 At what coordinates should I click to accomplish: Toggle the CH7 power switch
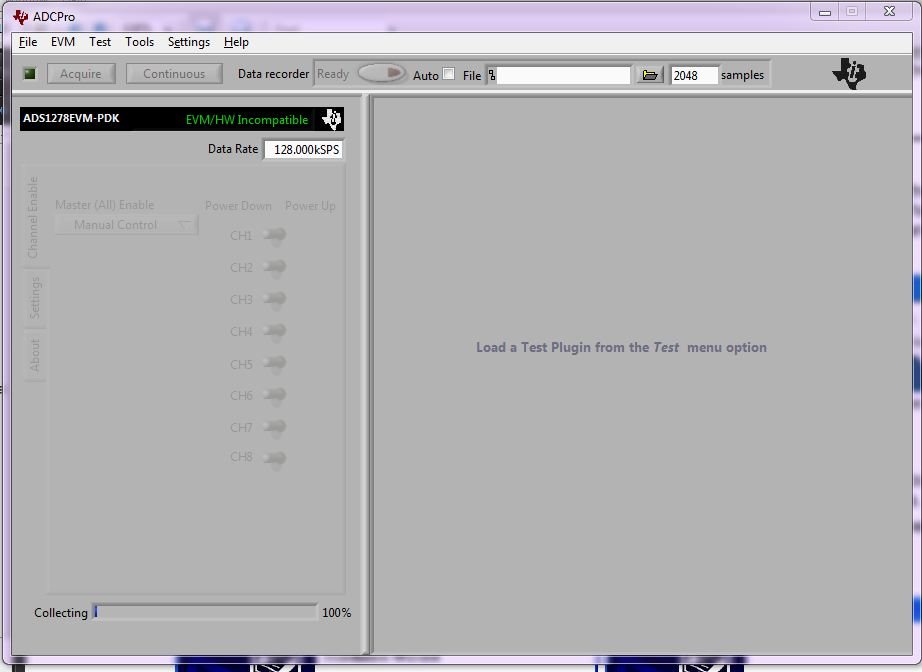(x=275, y=427)
